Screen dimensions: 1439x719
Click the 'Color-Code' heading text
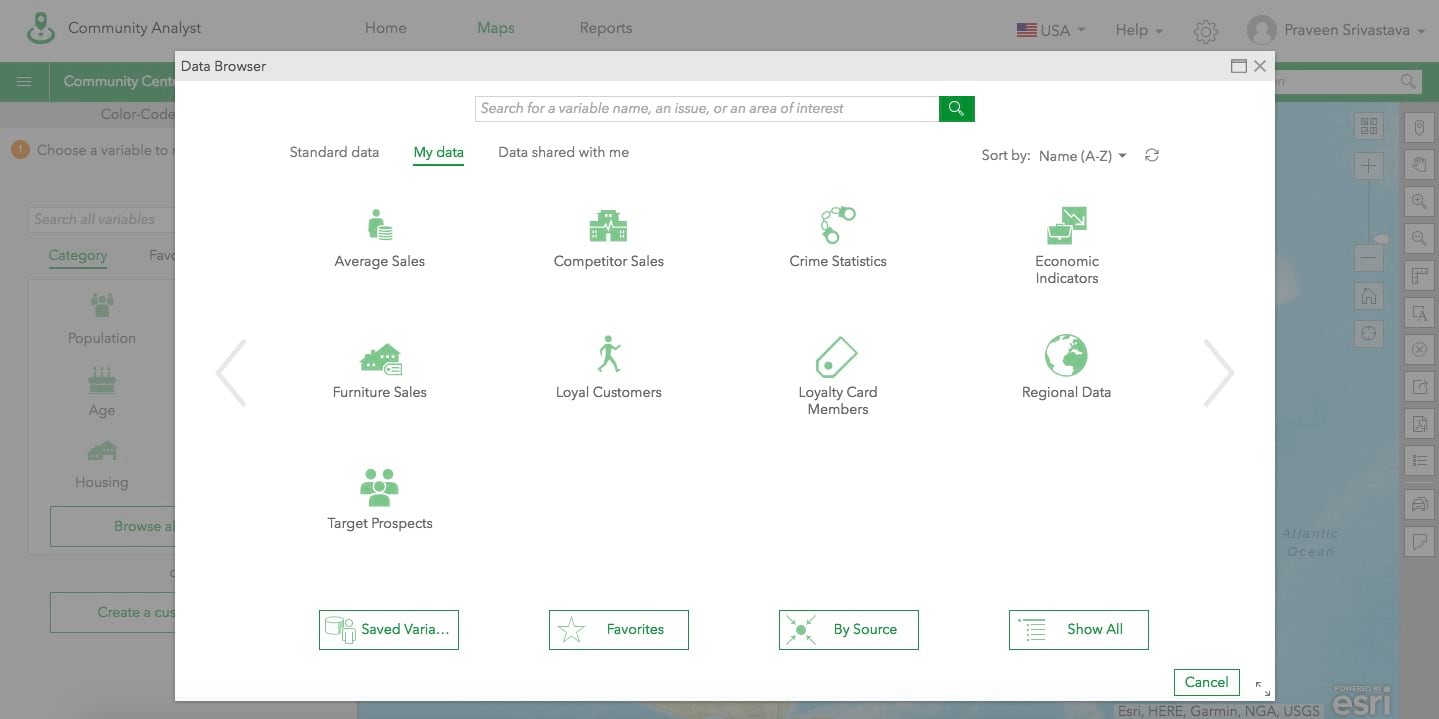(138, 114)
